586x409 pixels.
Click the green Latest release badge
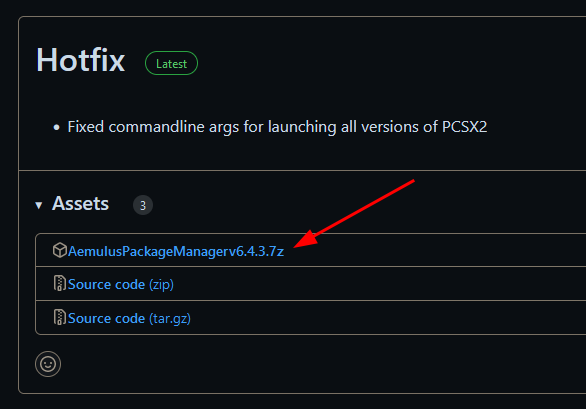tap(172, 63)
